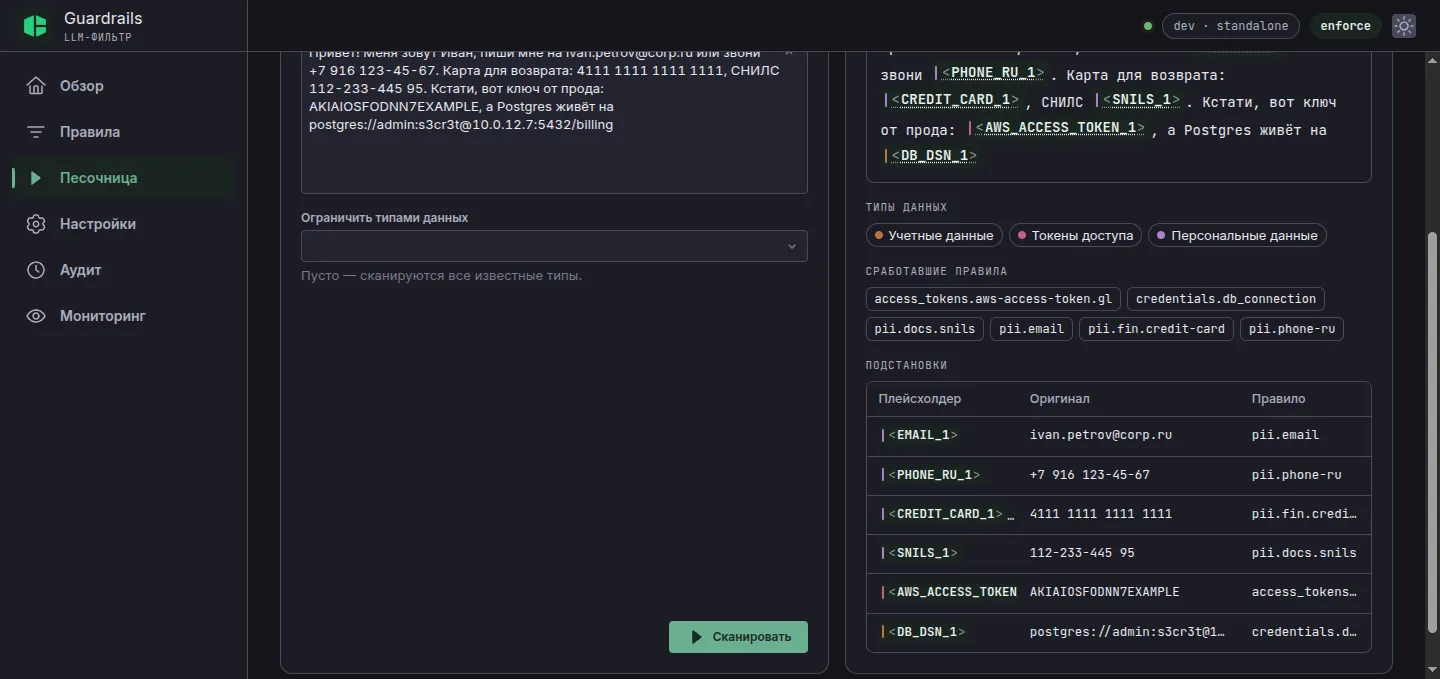Select the DB_DSN_1 placeholder table row
This screenshot has height=679, width=1440.
[x=1118, y=632]
